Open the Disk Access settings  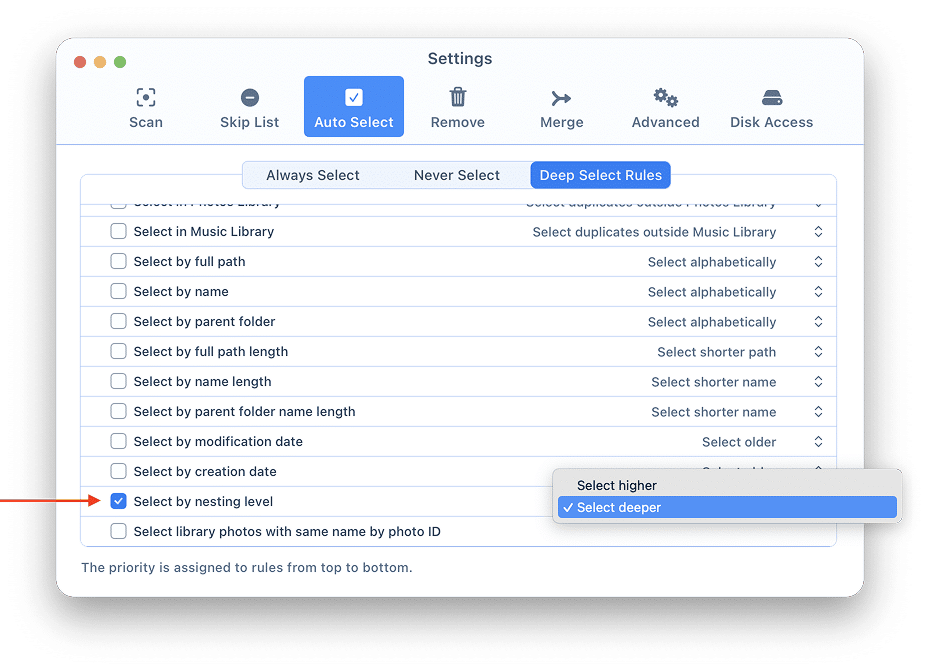coord(771,108)
